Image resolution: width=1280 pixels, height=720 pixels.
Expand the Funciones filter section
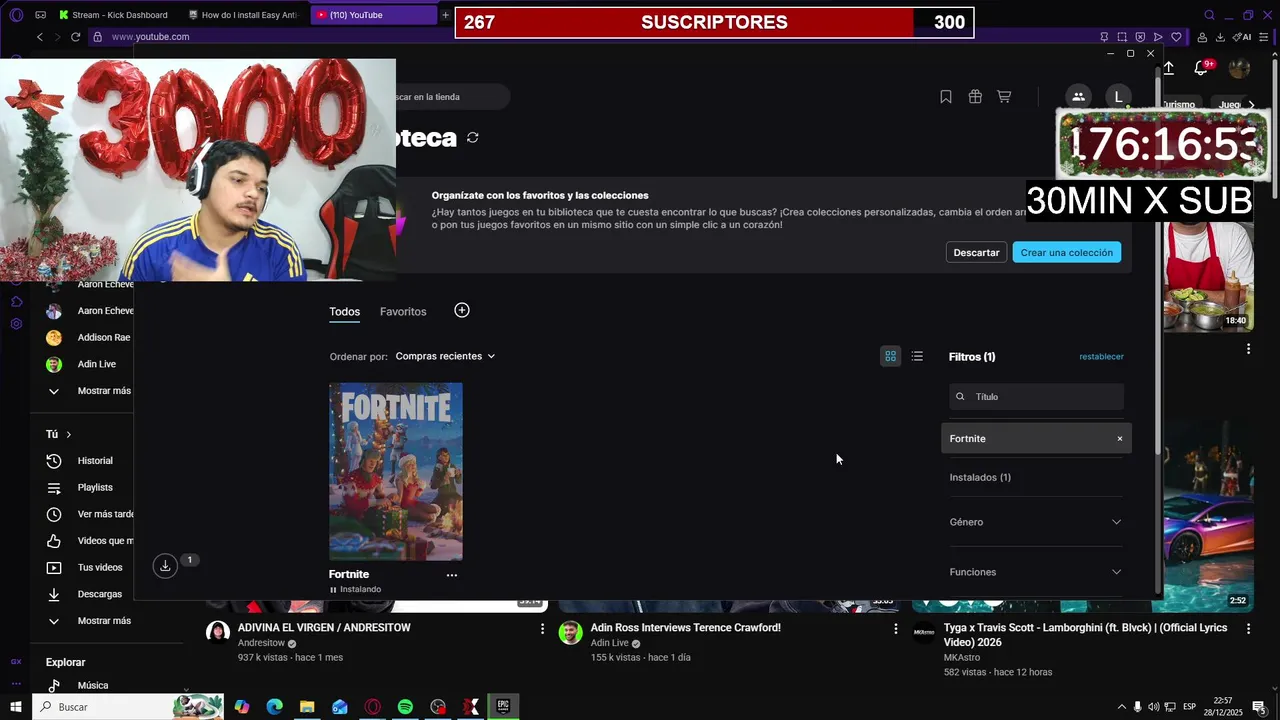point(1035,572)
